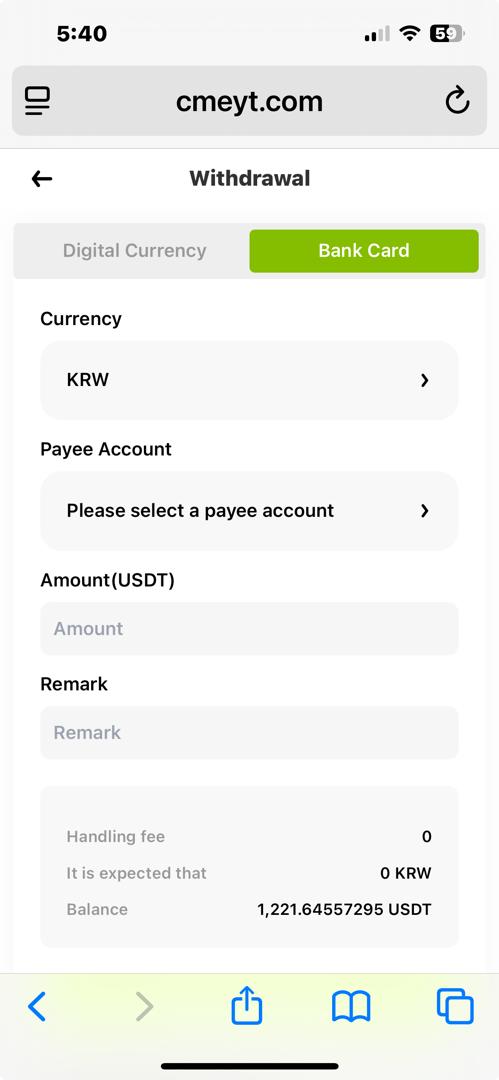The height and width of the screenshot is (1080, 499).
Task: Tap the Withdrawal page title
Action: point(250,178)
